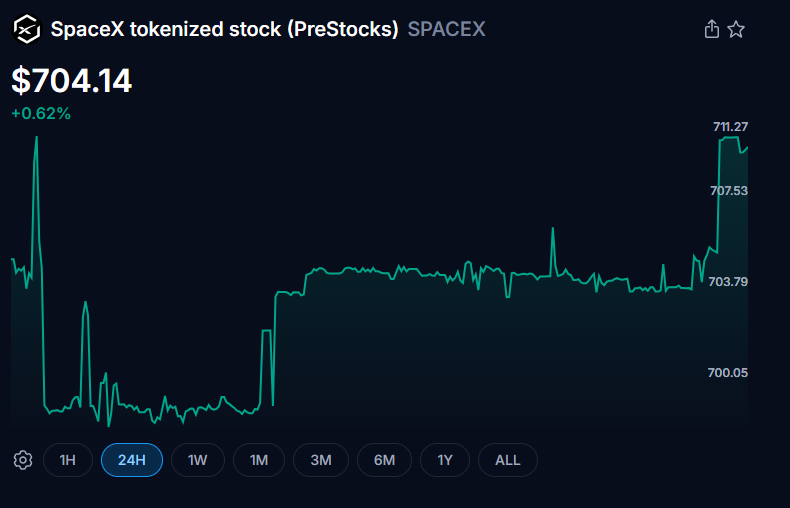Add SpaceX to favorites with the star
790x508 pixels.
[736, 29]
